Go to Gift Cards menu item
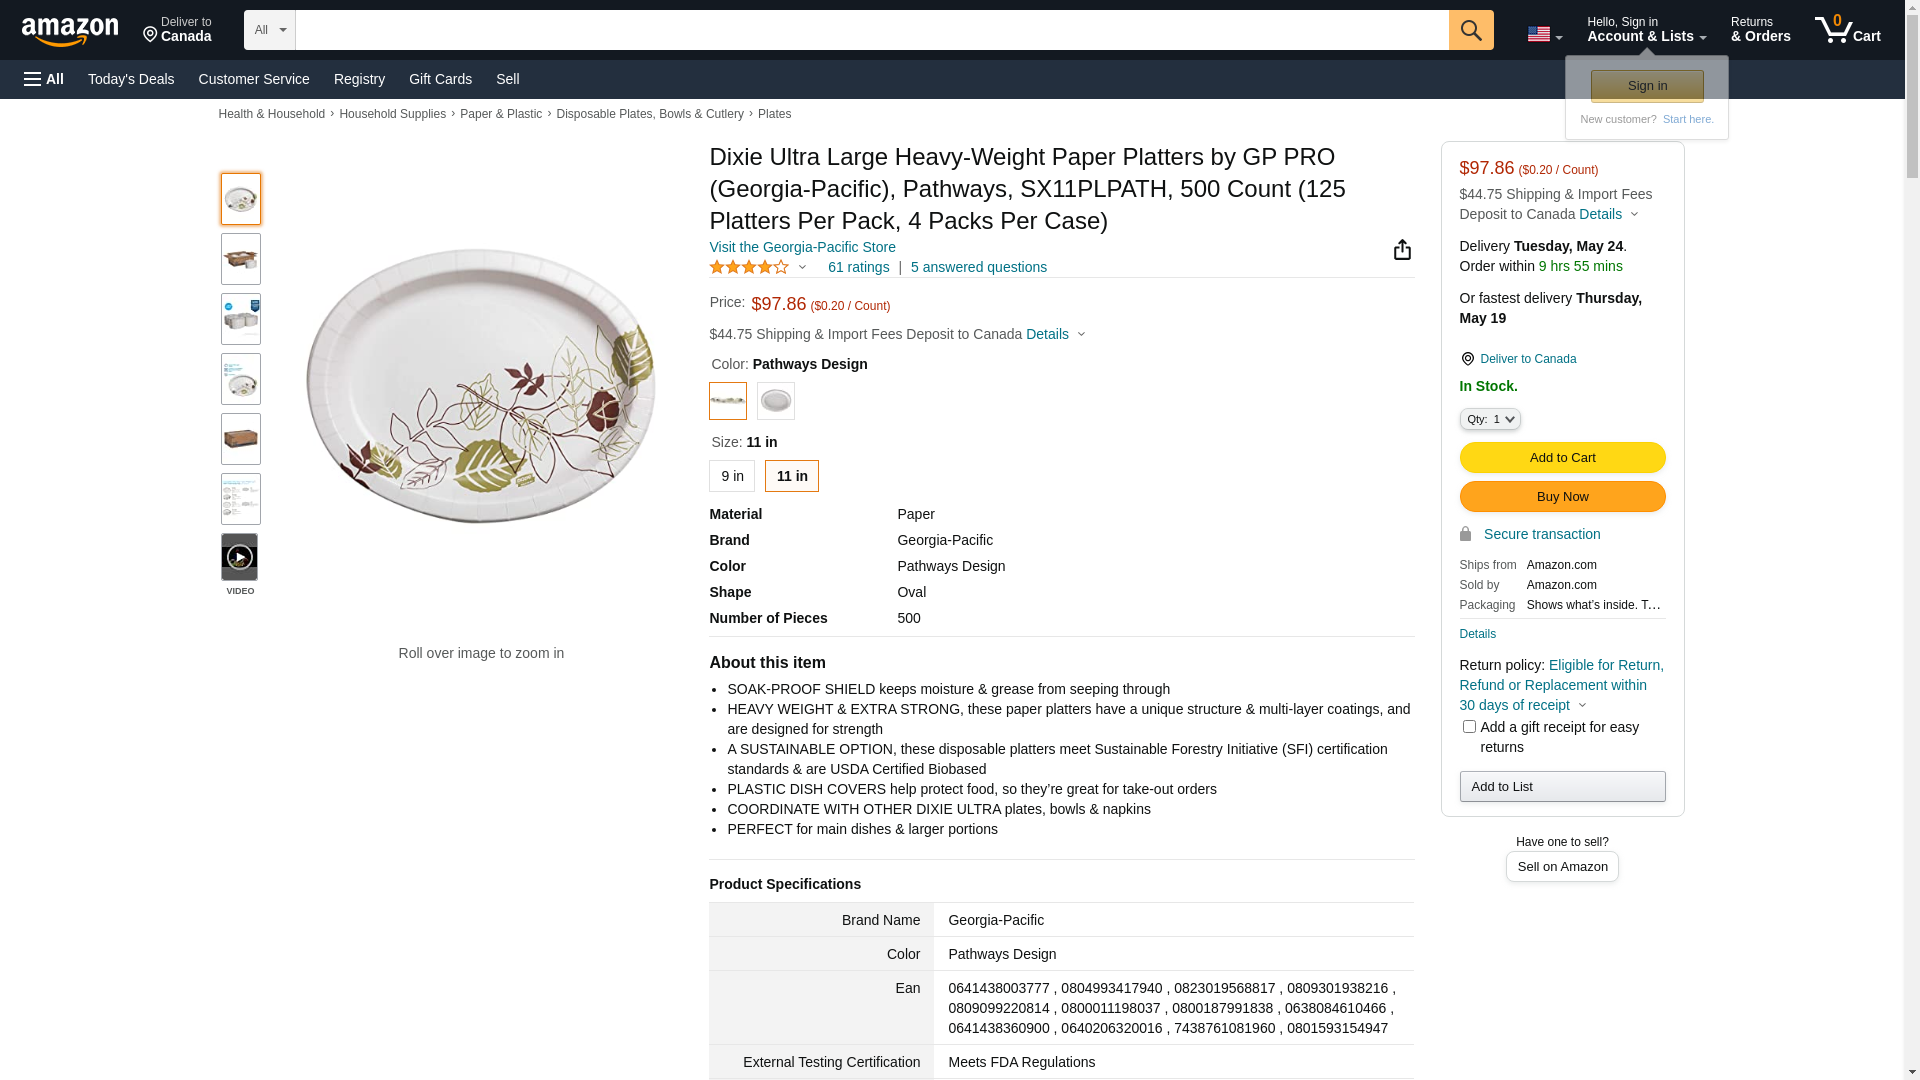The image size is (1920, 1080). click(x=440, y=79)
